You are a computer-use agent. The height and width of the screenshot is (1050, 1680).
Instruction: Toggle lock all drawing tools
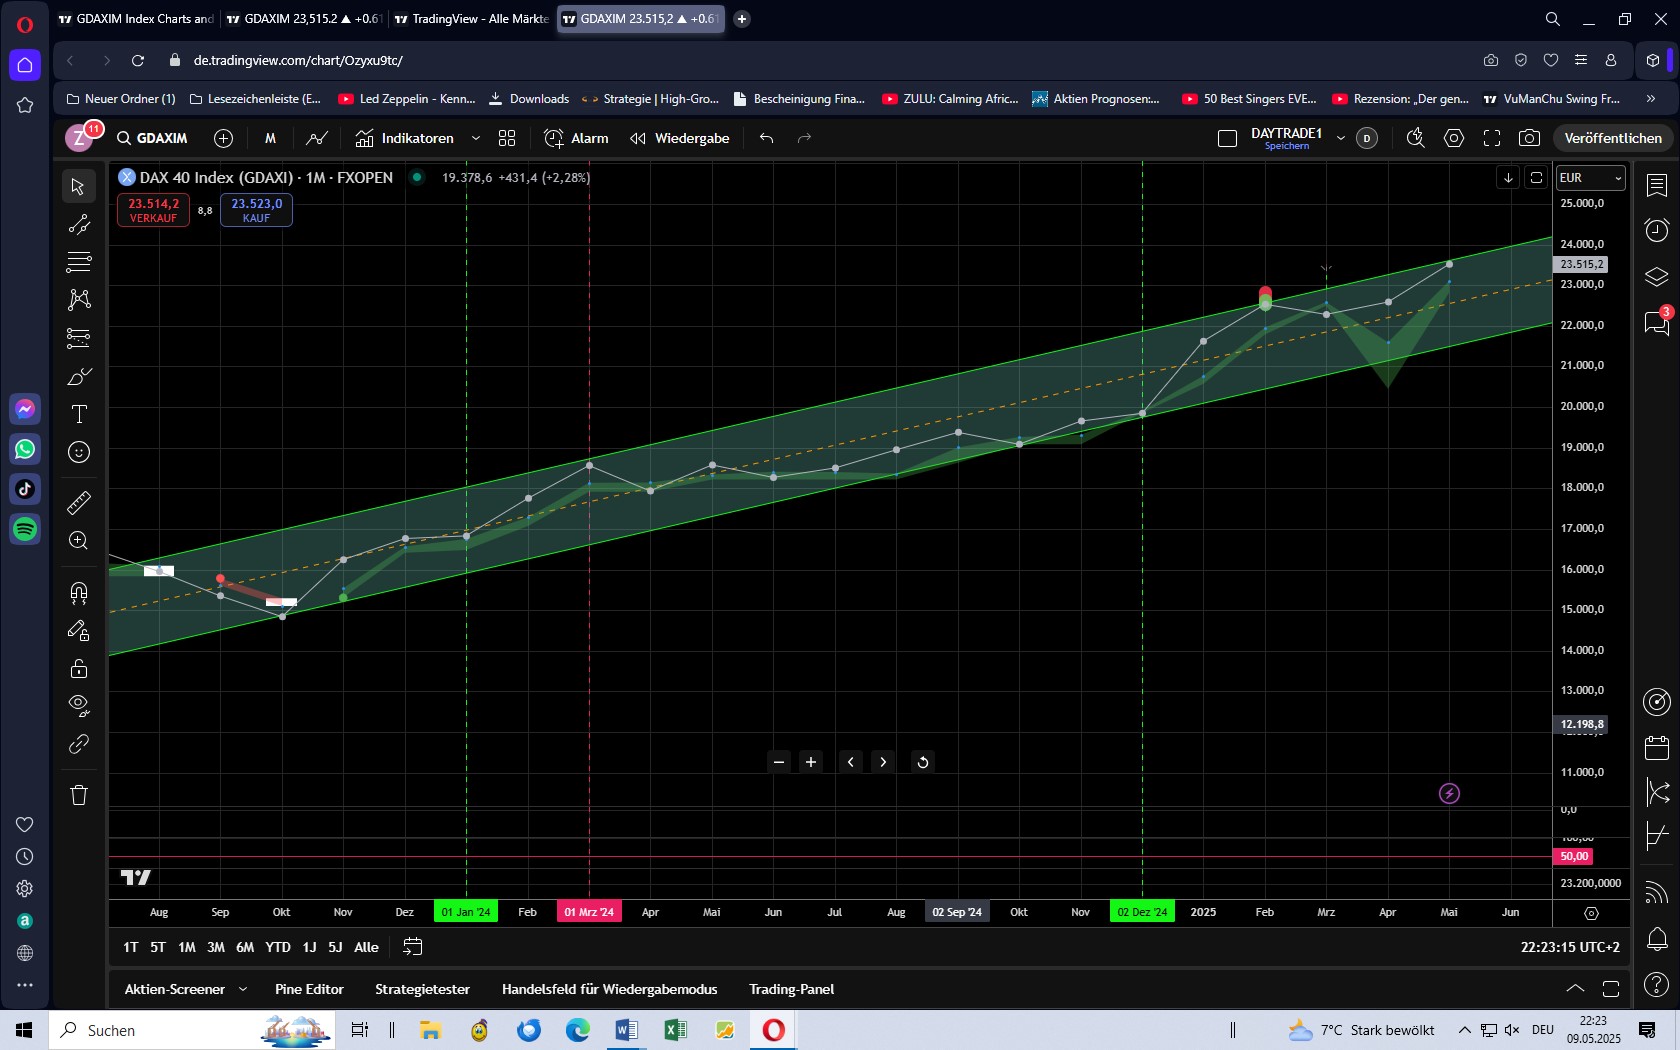click(x=79, y=669)
